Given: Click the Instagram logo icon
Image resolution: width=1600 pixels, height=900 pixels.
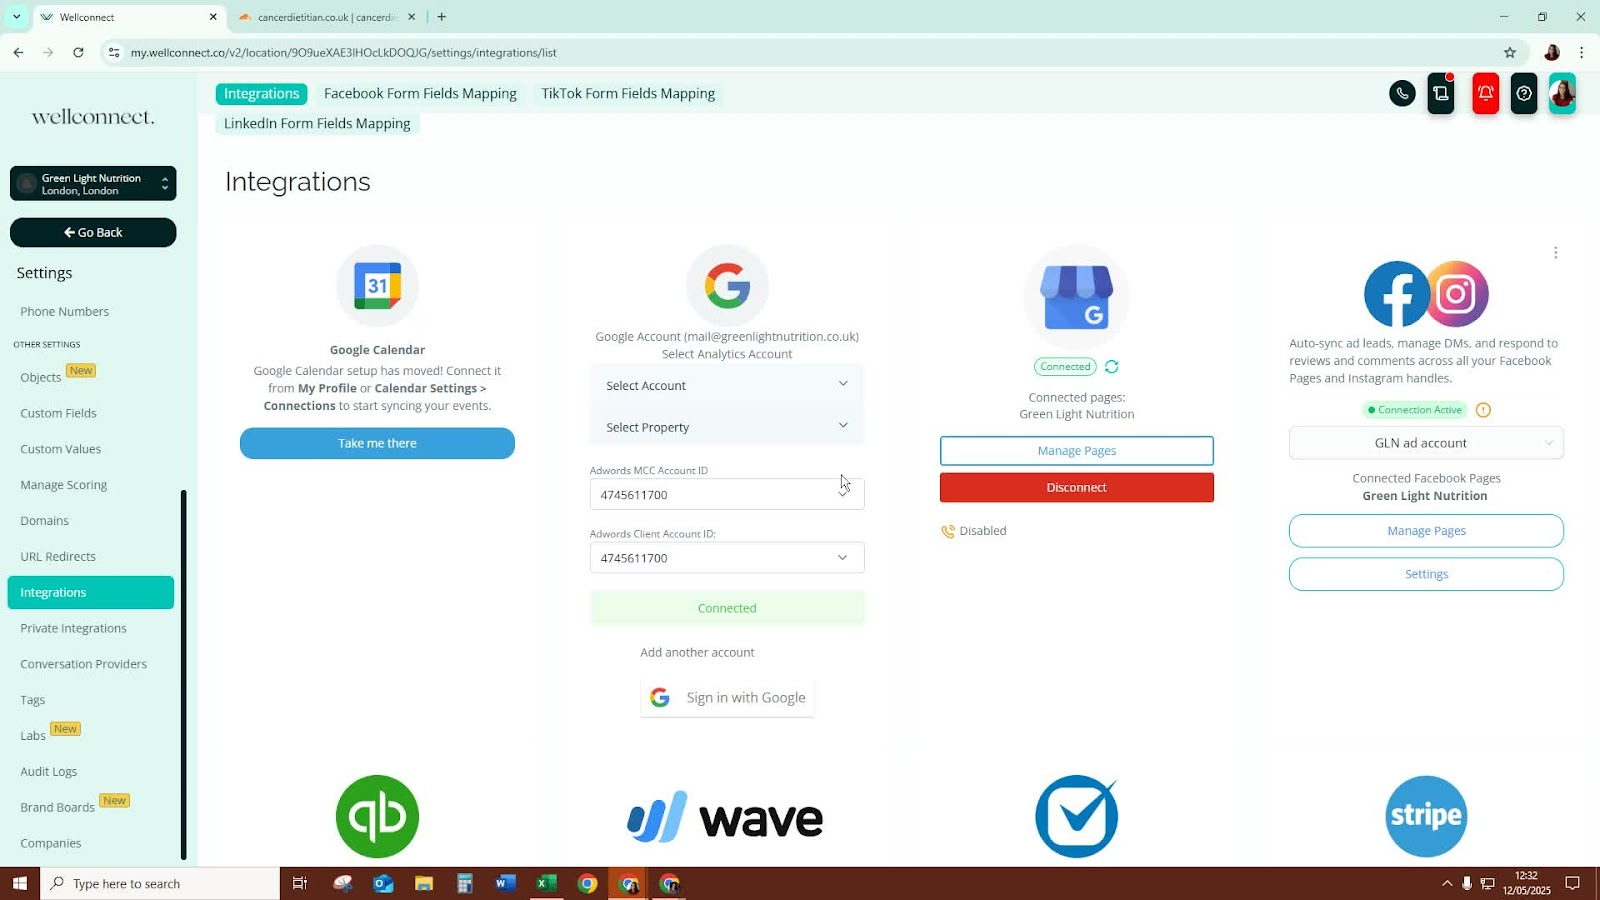Looking at the screenshot, I should tap(1457, 294).
